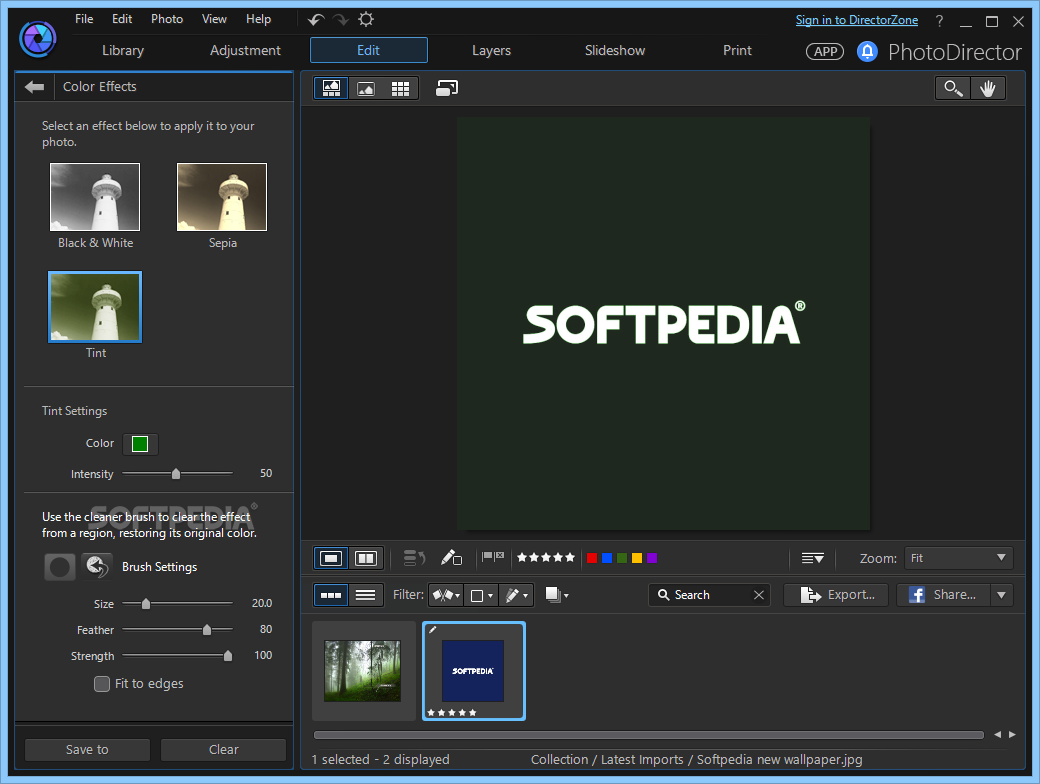1040x784 pixels.
Task: Open preferences gear icon
Action: click(366, 19)
